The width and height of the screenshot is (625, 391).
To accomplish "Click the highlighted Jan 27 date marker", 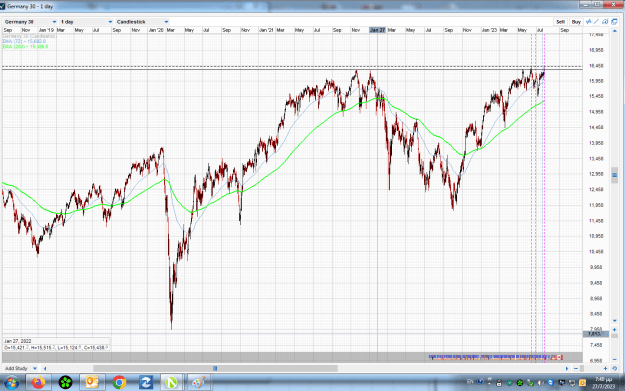I will click(x=377, y=30).
